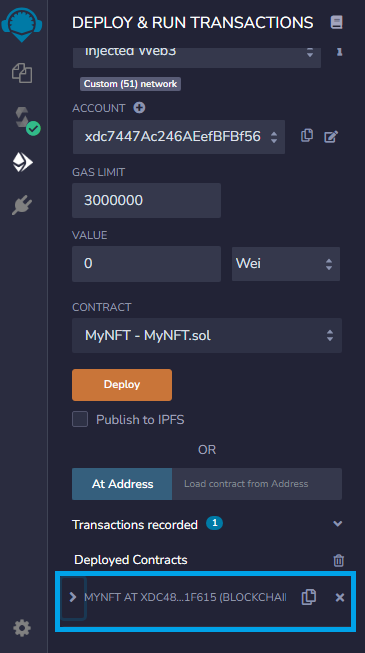This screenshot has width=365, height=653.
Task: Open the ACCOUNT address dropdown
Action: pyautogui.click(x=179, y=137)
